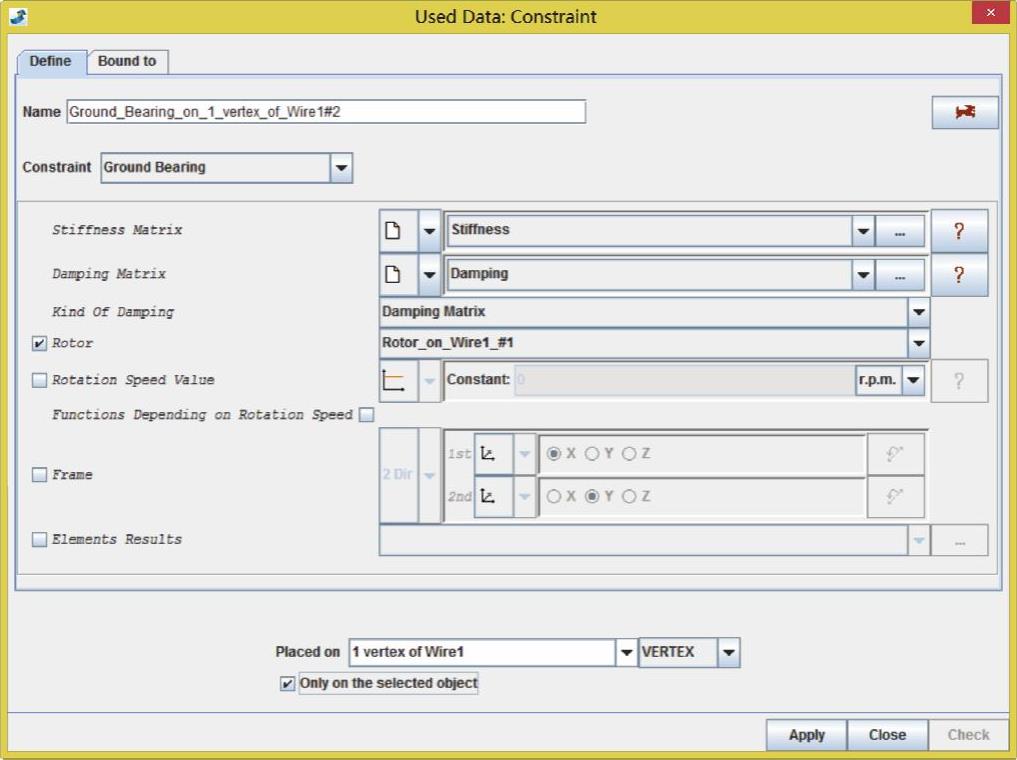Click the application icon in title bar

coord(18,16)
